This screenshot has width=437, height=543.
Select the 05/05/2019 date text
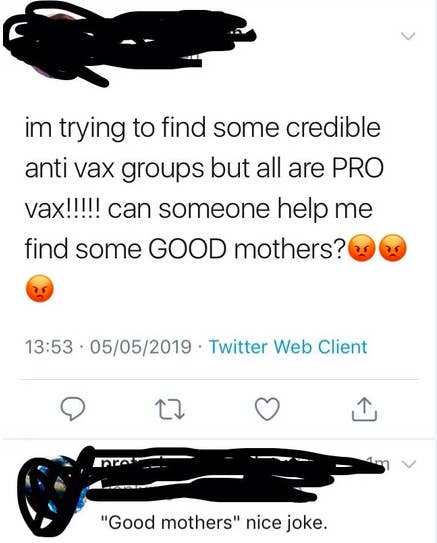point(141,347)
